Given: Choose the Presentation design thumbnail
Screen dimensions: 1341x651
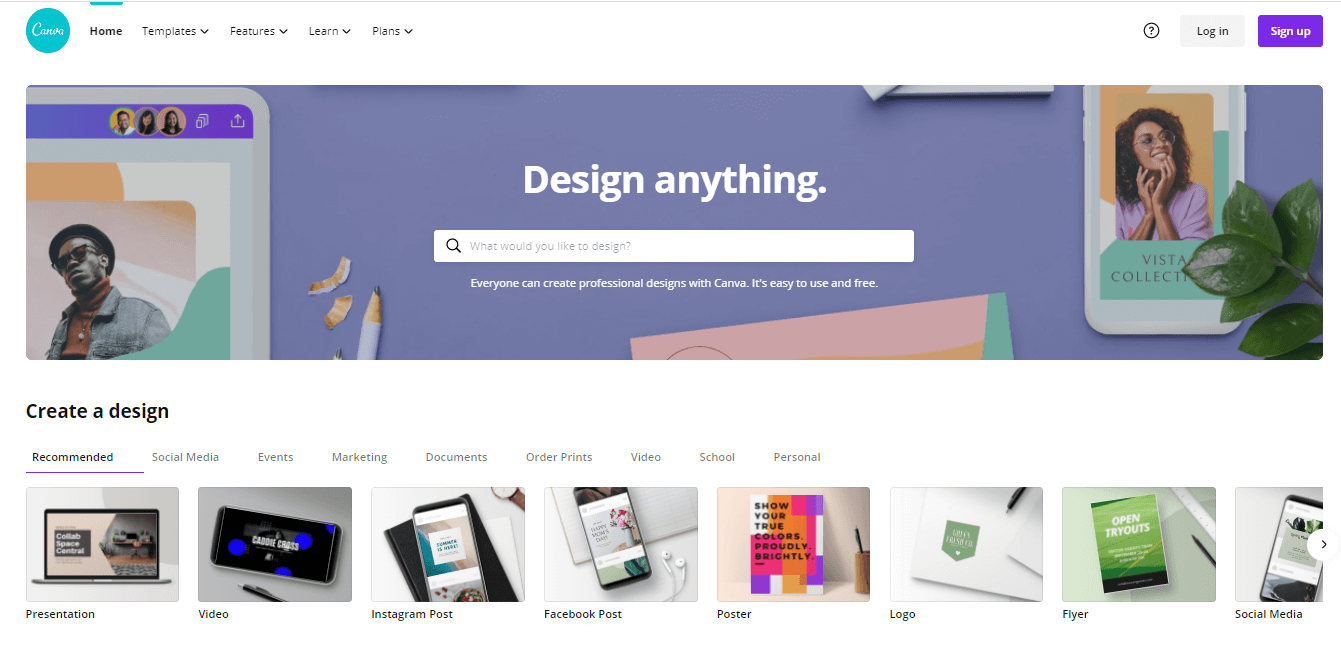Looking at the screenshot, I should click(x=102, y=544).
